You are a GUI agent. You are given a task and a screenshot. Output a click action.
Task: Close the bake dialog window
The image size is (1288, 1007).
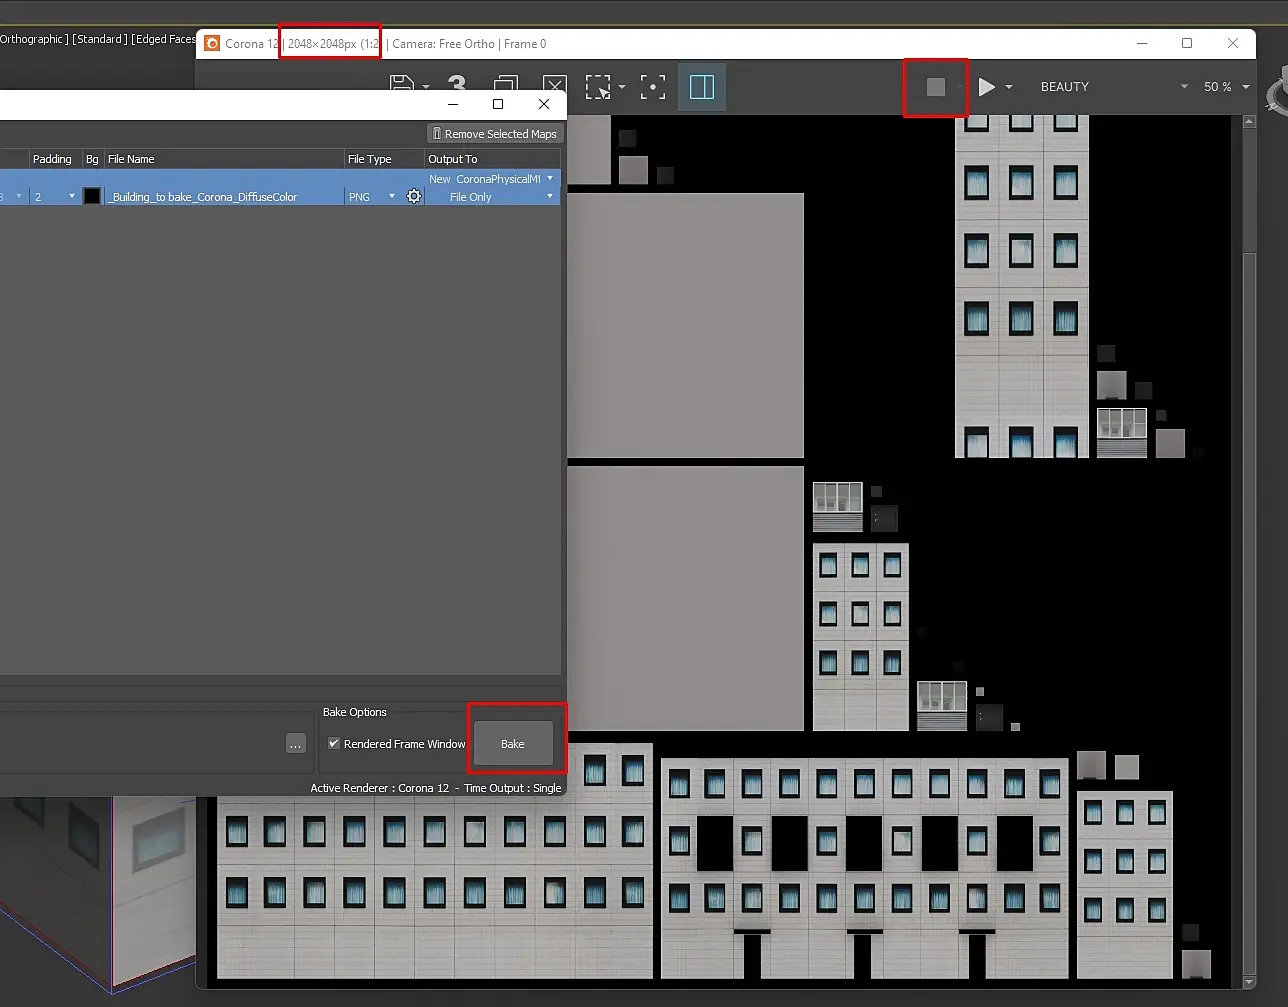click(544, 104)
